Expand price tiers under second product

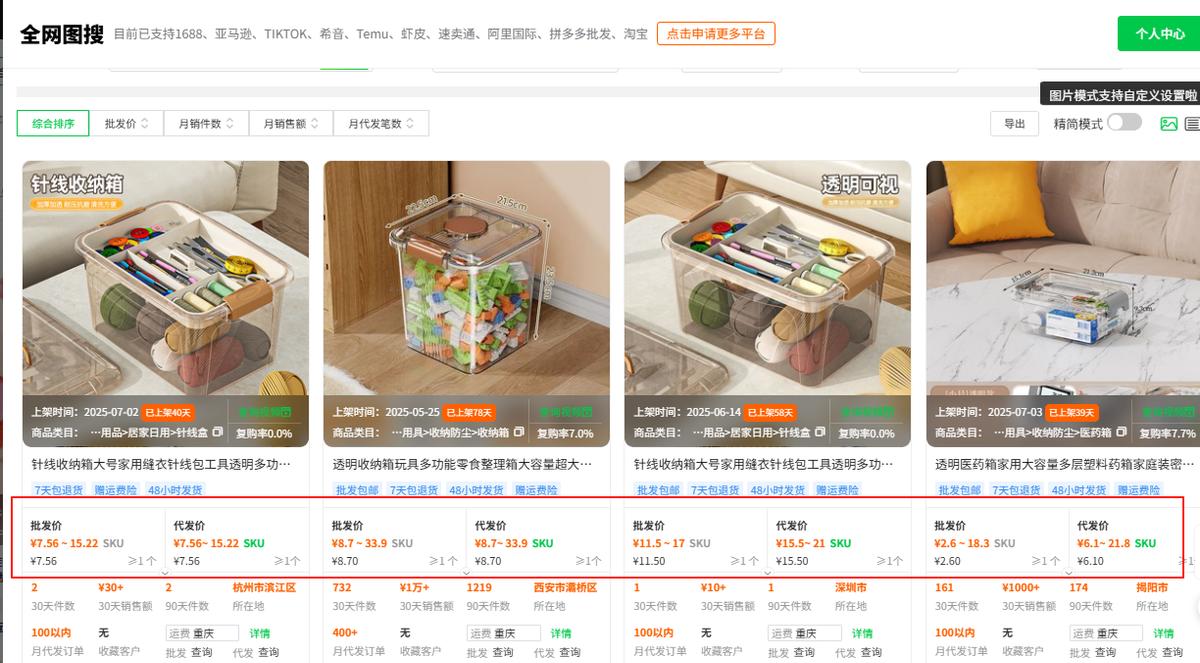[466, 572]
